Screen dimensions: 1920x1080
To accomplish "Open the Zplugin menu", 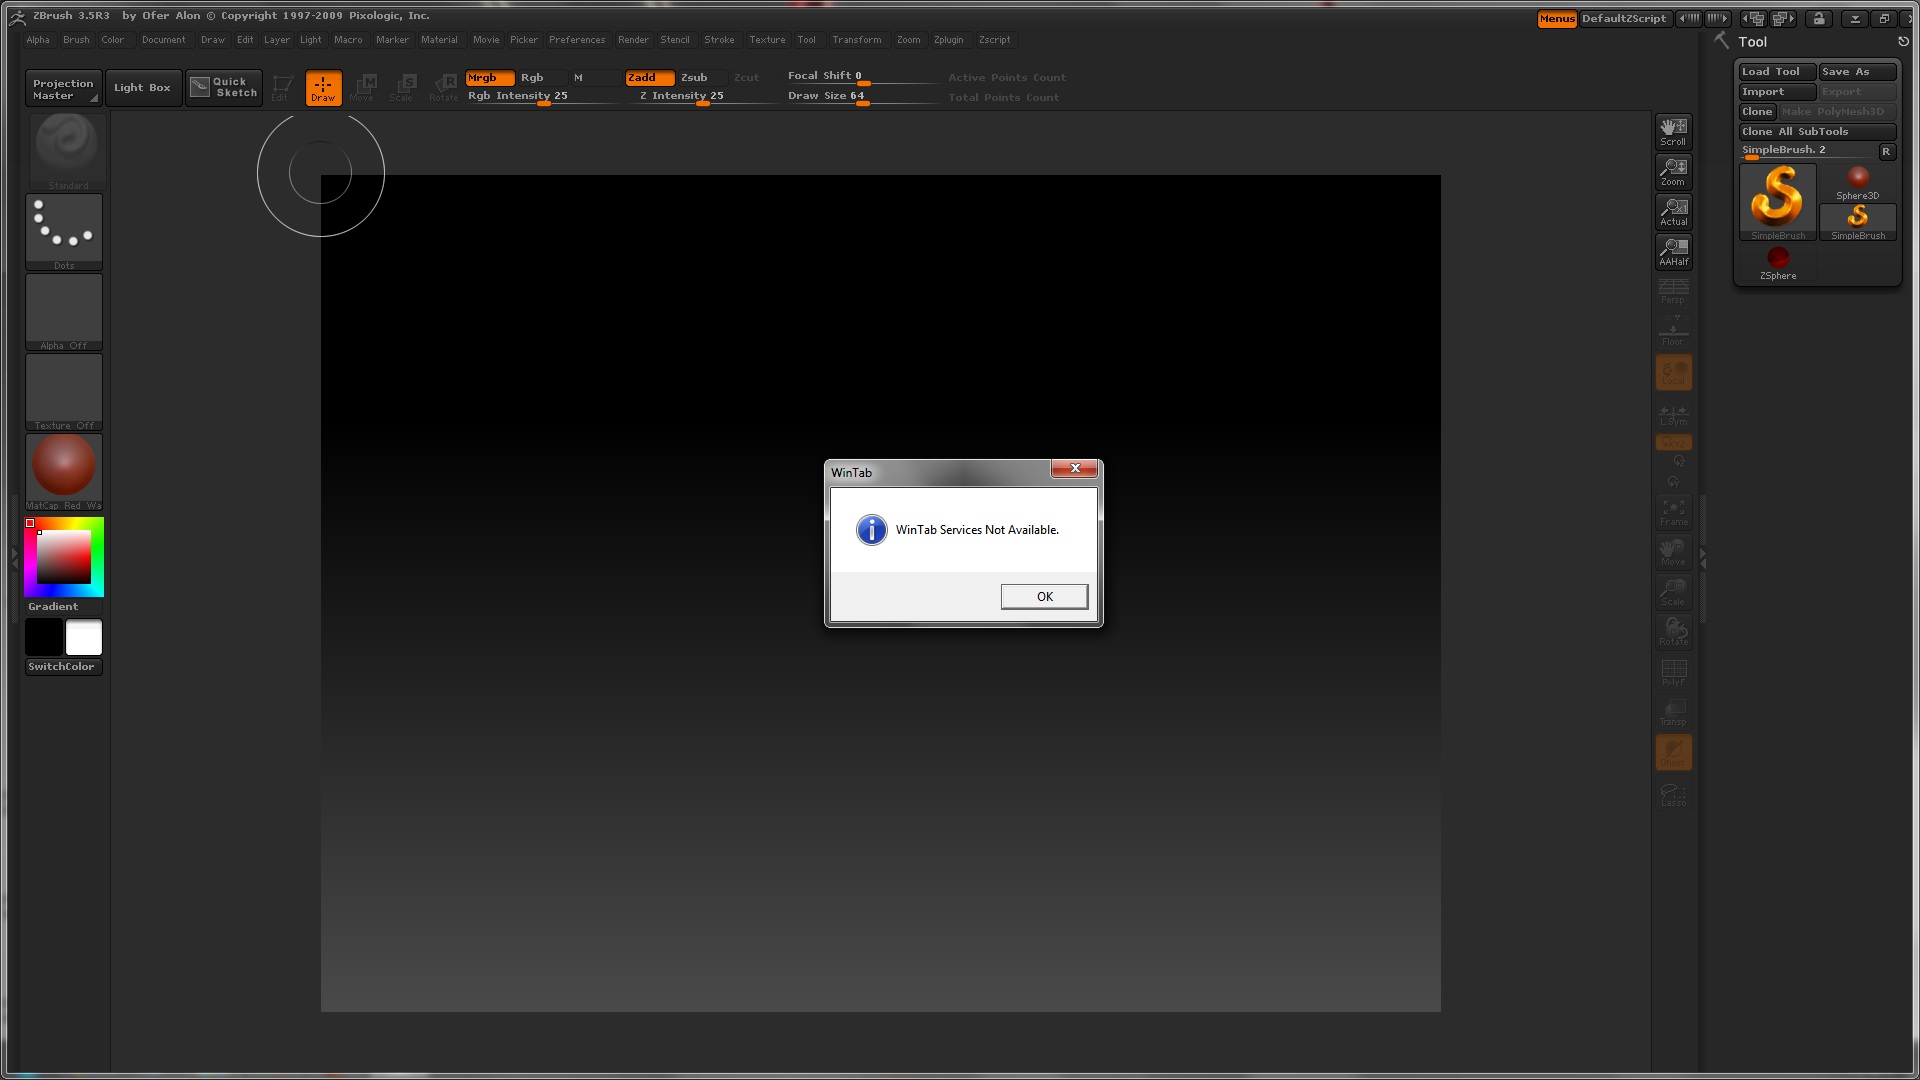I will pos(948,40).
